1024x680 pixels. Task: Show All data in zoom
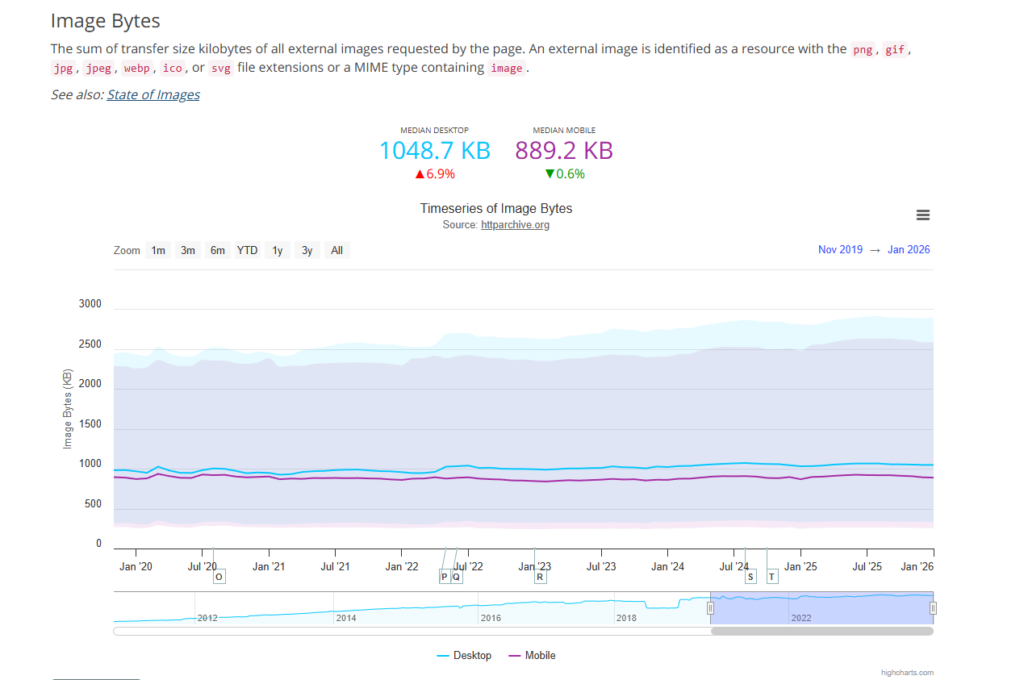click(337, 250)
